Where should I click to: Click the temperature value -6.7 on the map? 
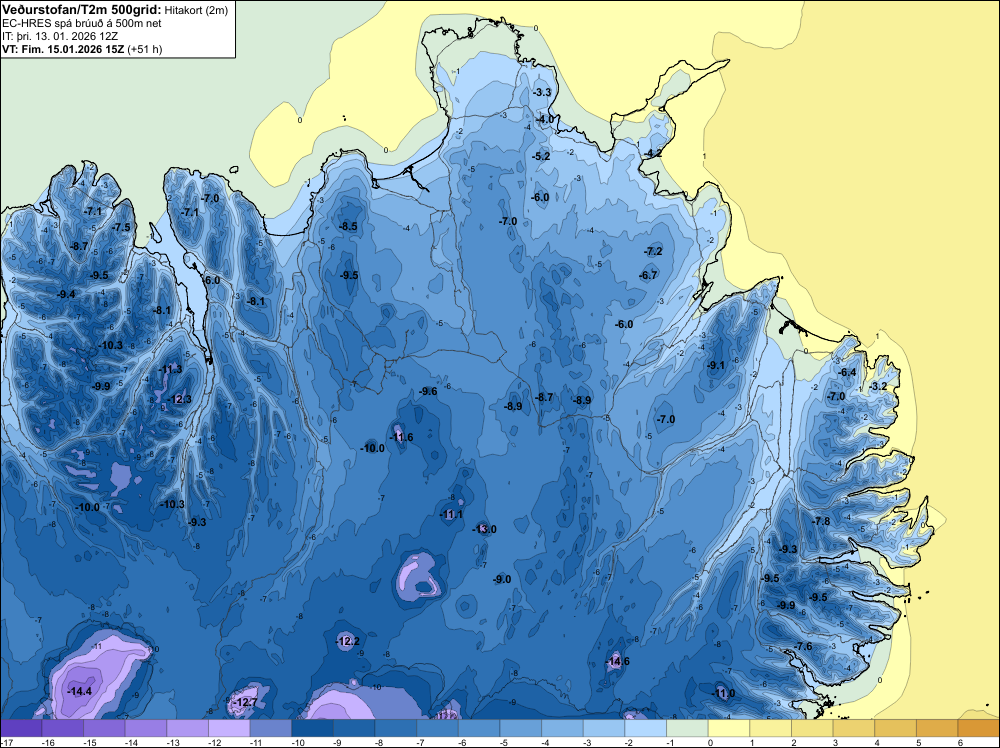pyautogui.click(x=648, y=275)
